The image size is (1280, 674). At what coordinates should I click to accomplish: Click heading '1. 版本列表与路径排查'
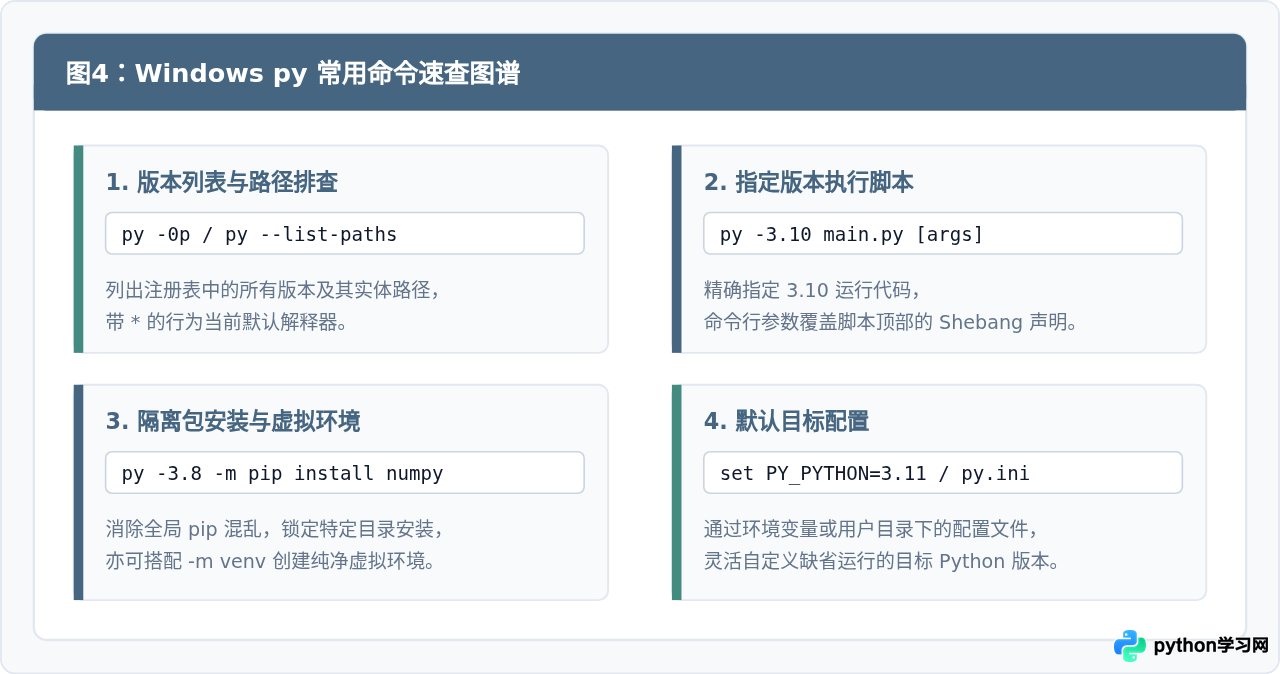tap(222, 182)
